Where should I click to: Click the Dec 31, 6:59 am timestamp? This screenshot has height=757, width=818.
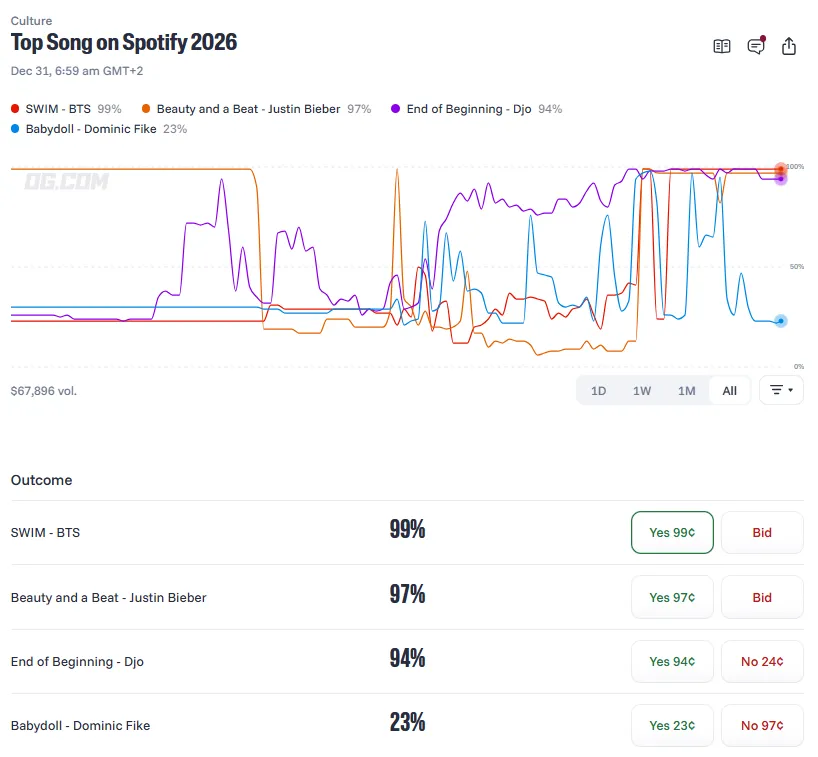pos(77,71)
